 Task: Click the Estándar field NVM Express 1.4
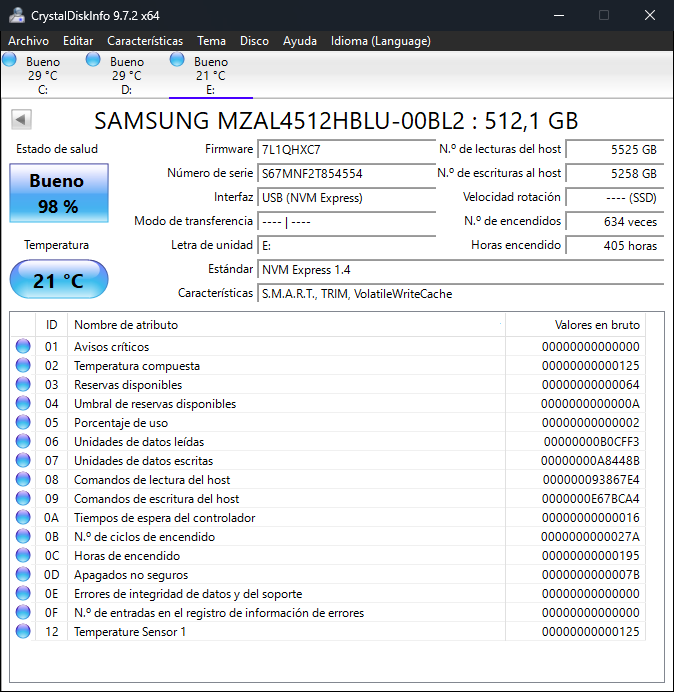(461, 269)
